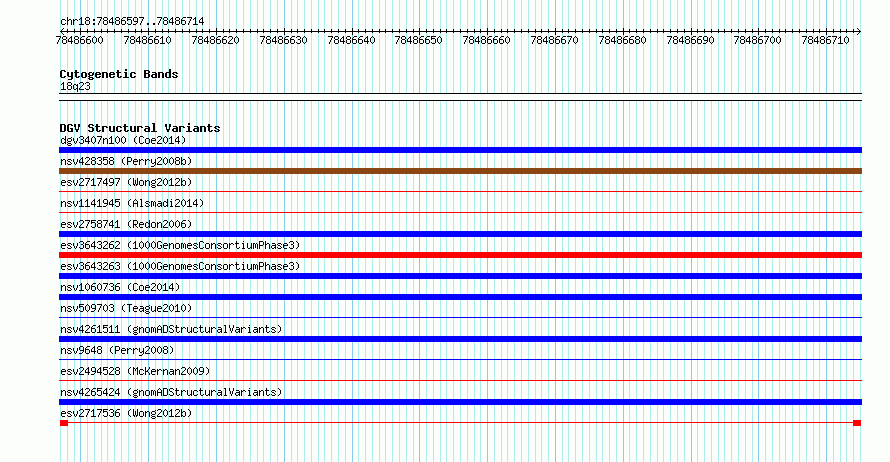Click the blue bar under esv3643263
The image size is (890, 462).
pos(460,276)
